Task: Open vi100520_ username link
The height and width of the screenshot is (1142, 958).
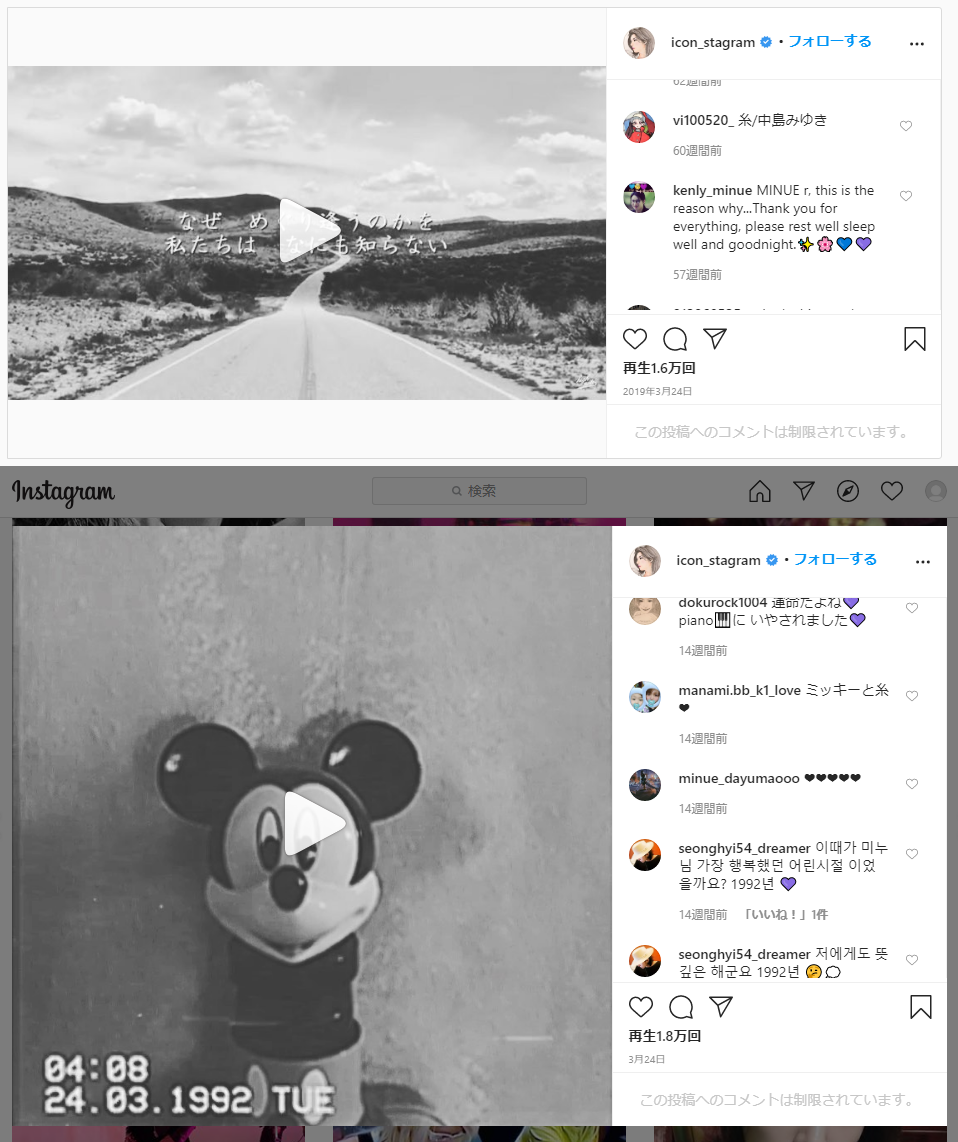Action: click(704, 120)
